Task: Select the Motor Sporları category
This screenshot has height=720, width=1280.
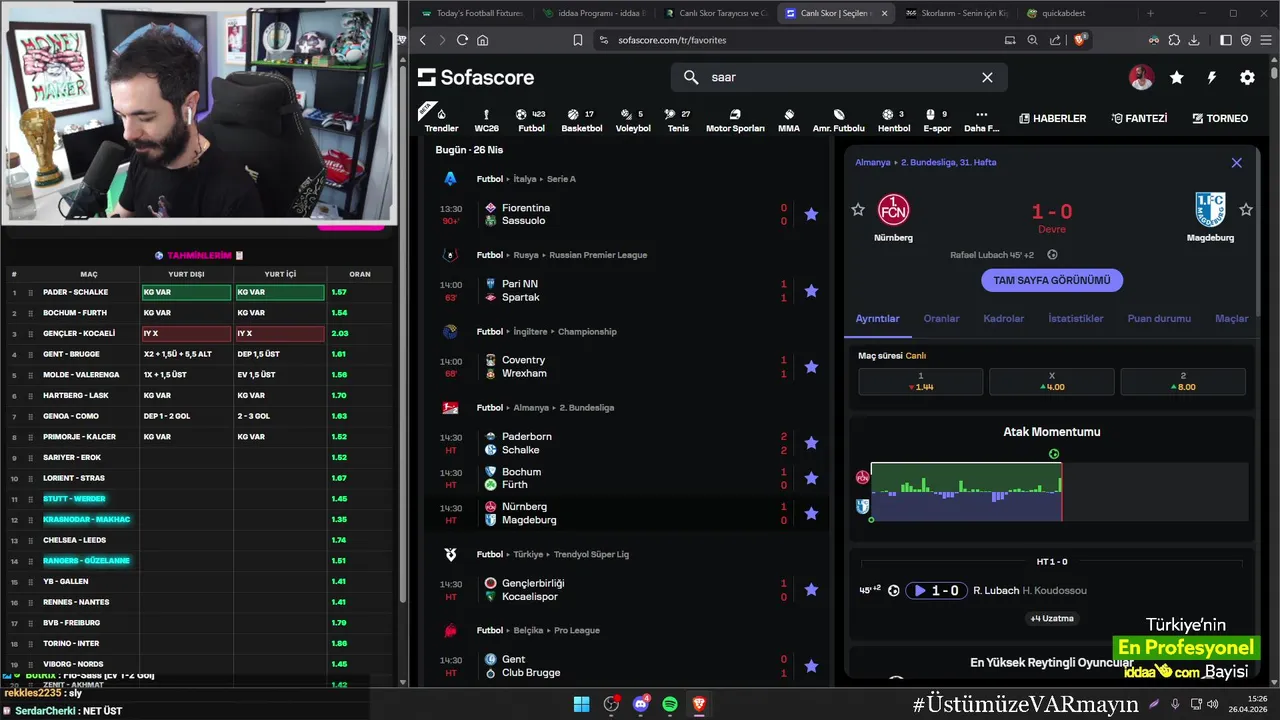Action: [735, 119]
